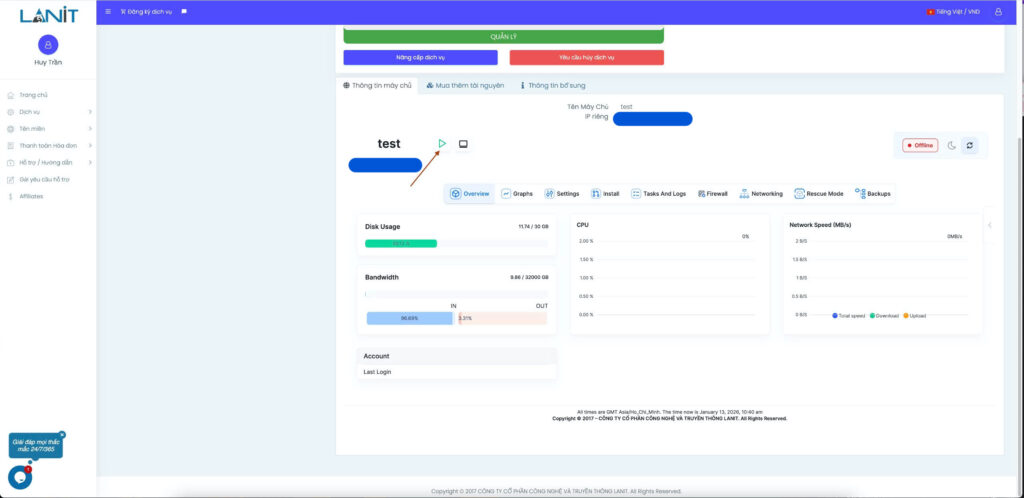Click the green Disk Usage progress bar
Image resolution: width=1024 pixels, height=498 pixels.
tap(400, 243)
